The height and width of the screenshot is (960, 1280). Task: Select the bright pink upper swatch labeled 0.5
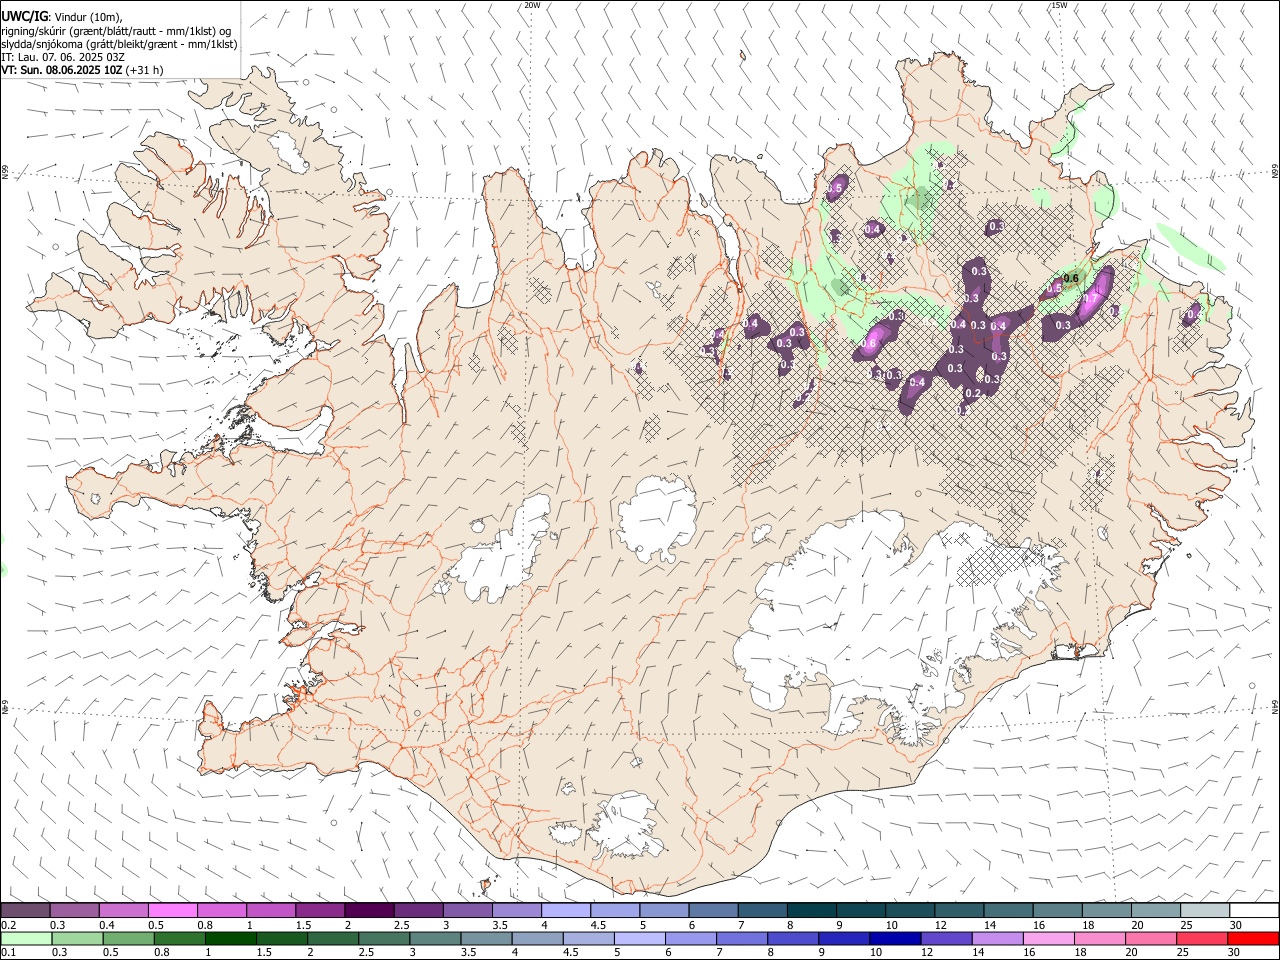tap(172, 911)
